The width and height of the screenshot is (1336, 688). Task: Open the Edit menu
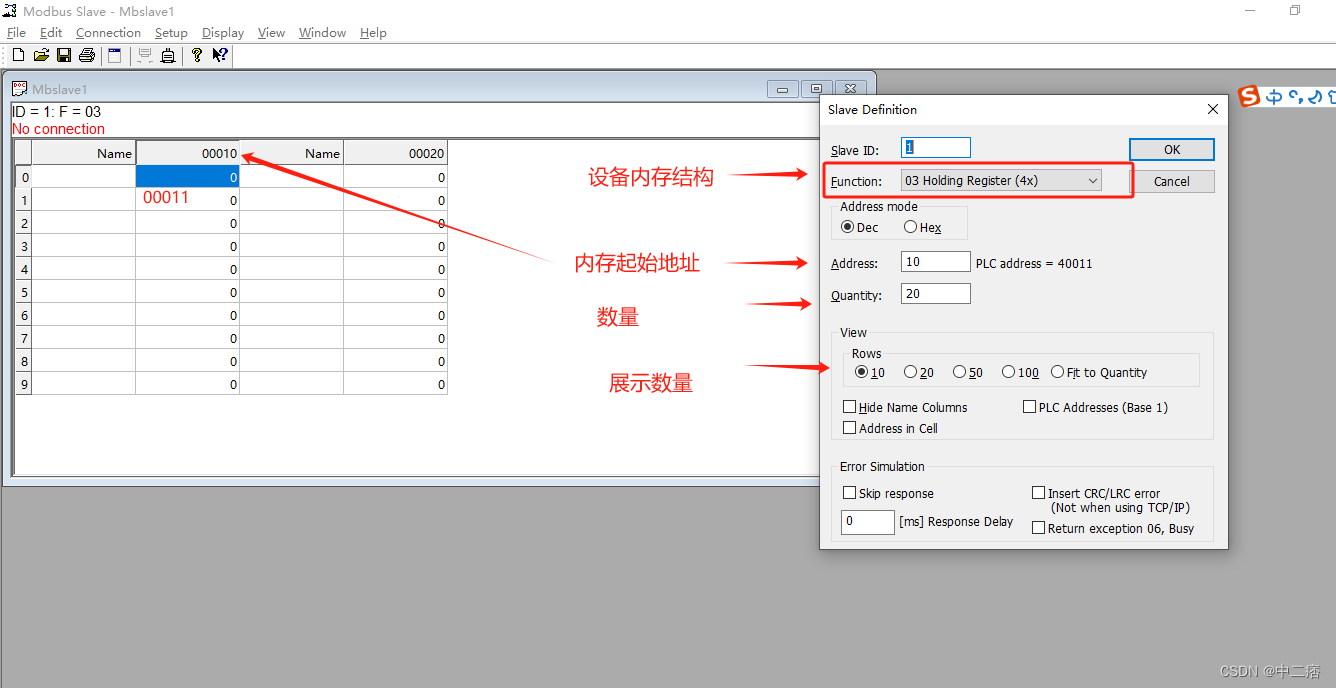coord(51,33)
